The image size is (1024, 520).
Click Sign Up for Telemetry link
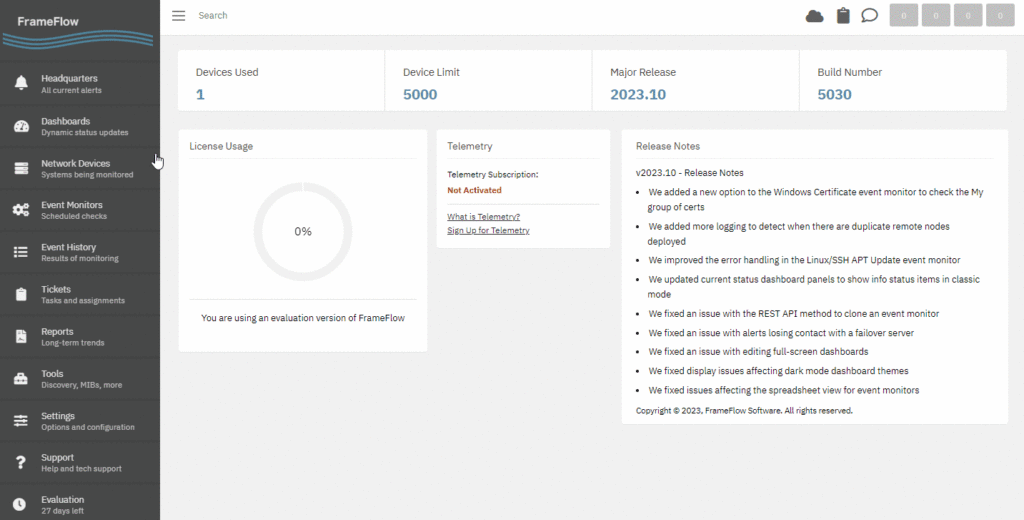pos(488,231)
